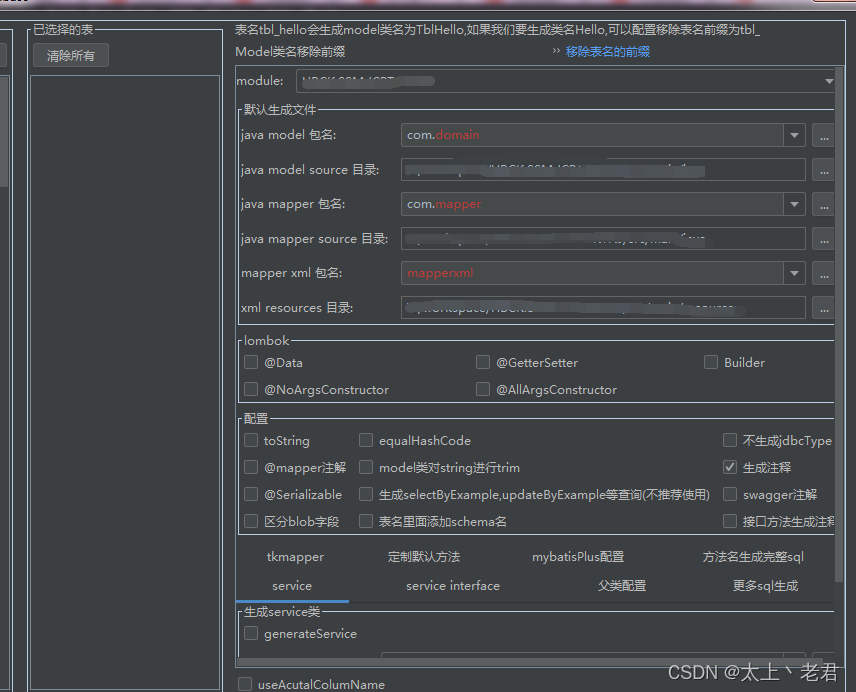Screen dimensions: 856x692
Task: Browse for java mapper package with ellipsis button
Action: [823, 204]
